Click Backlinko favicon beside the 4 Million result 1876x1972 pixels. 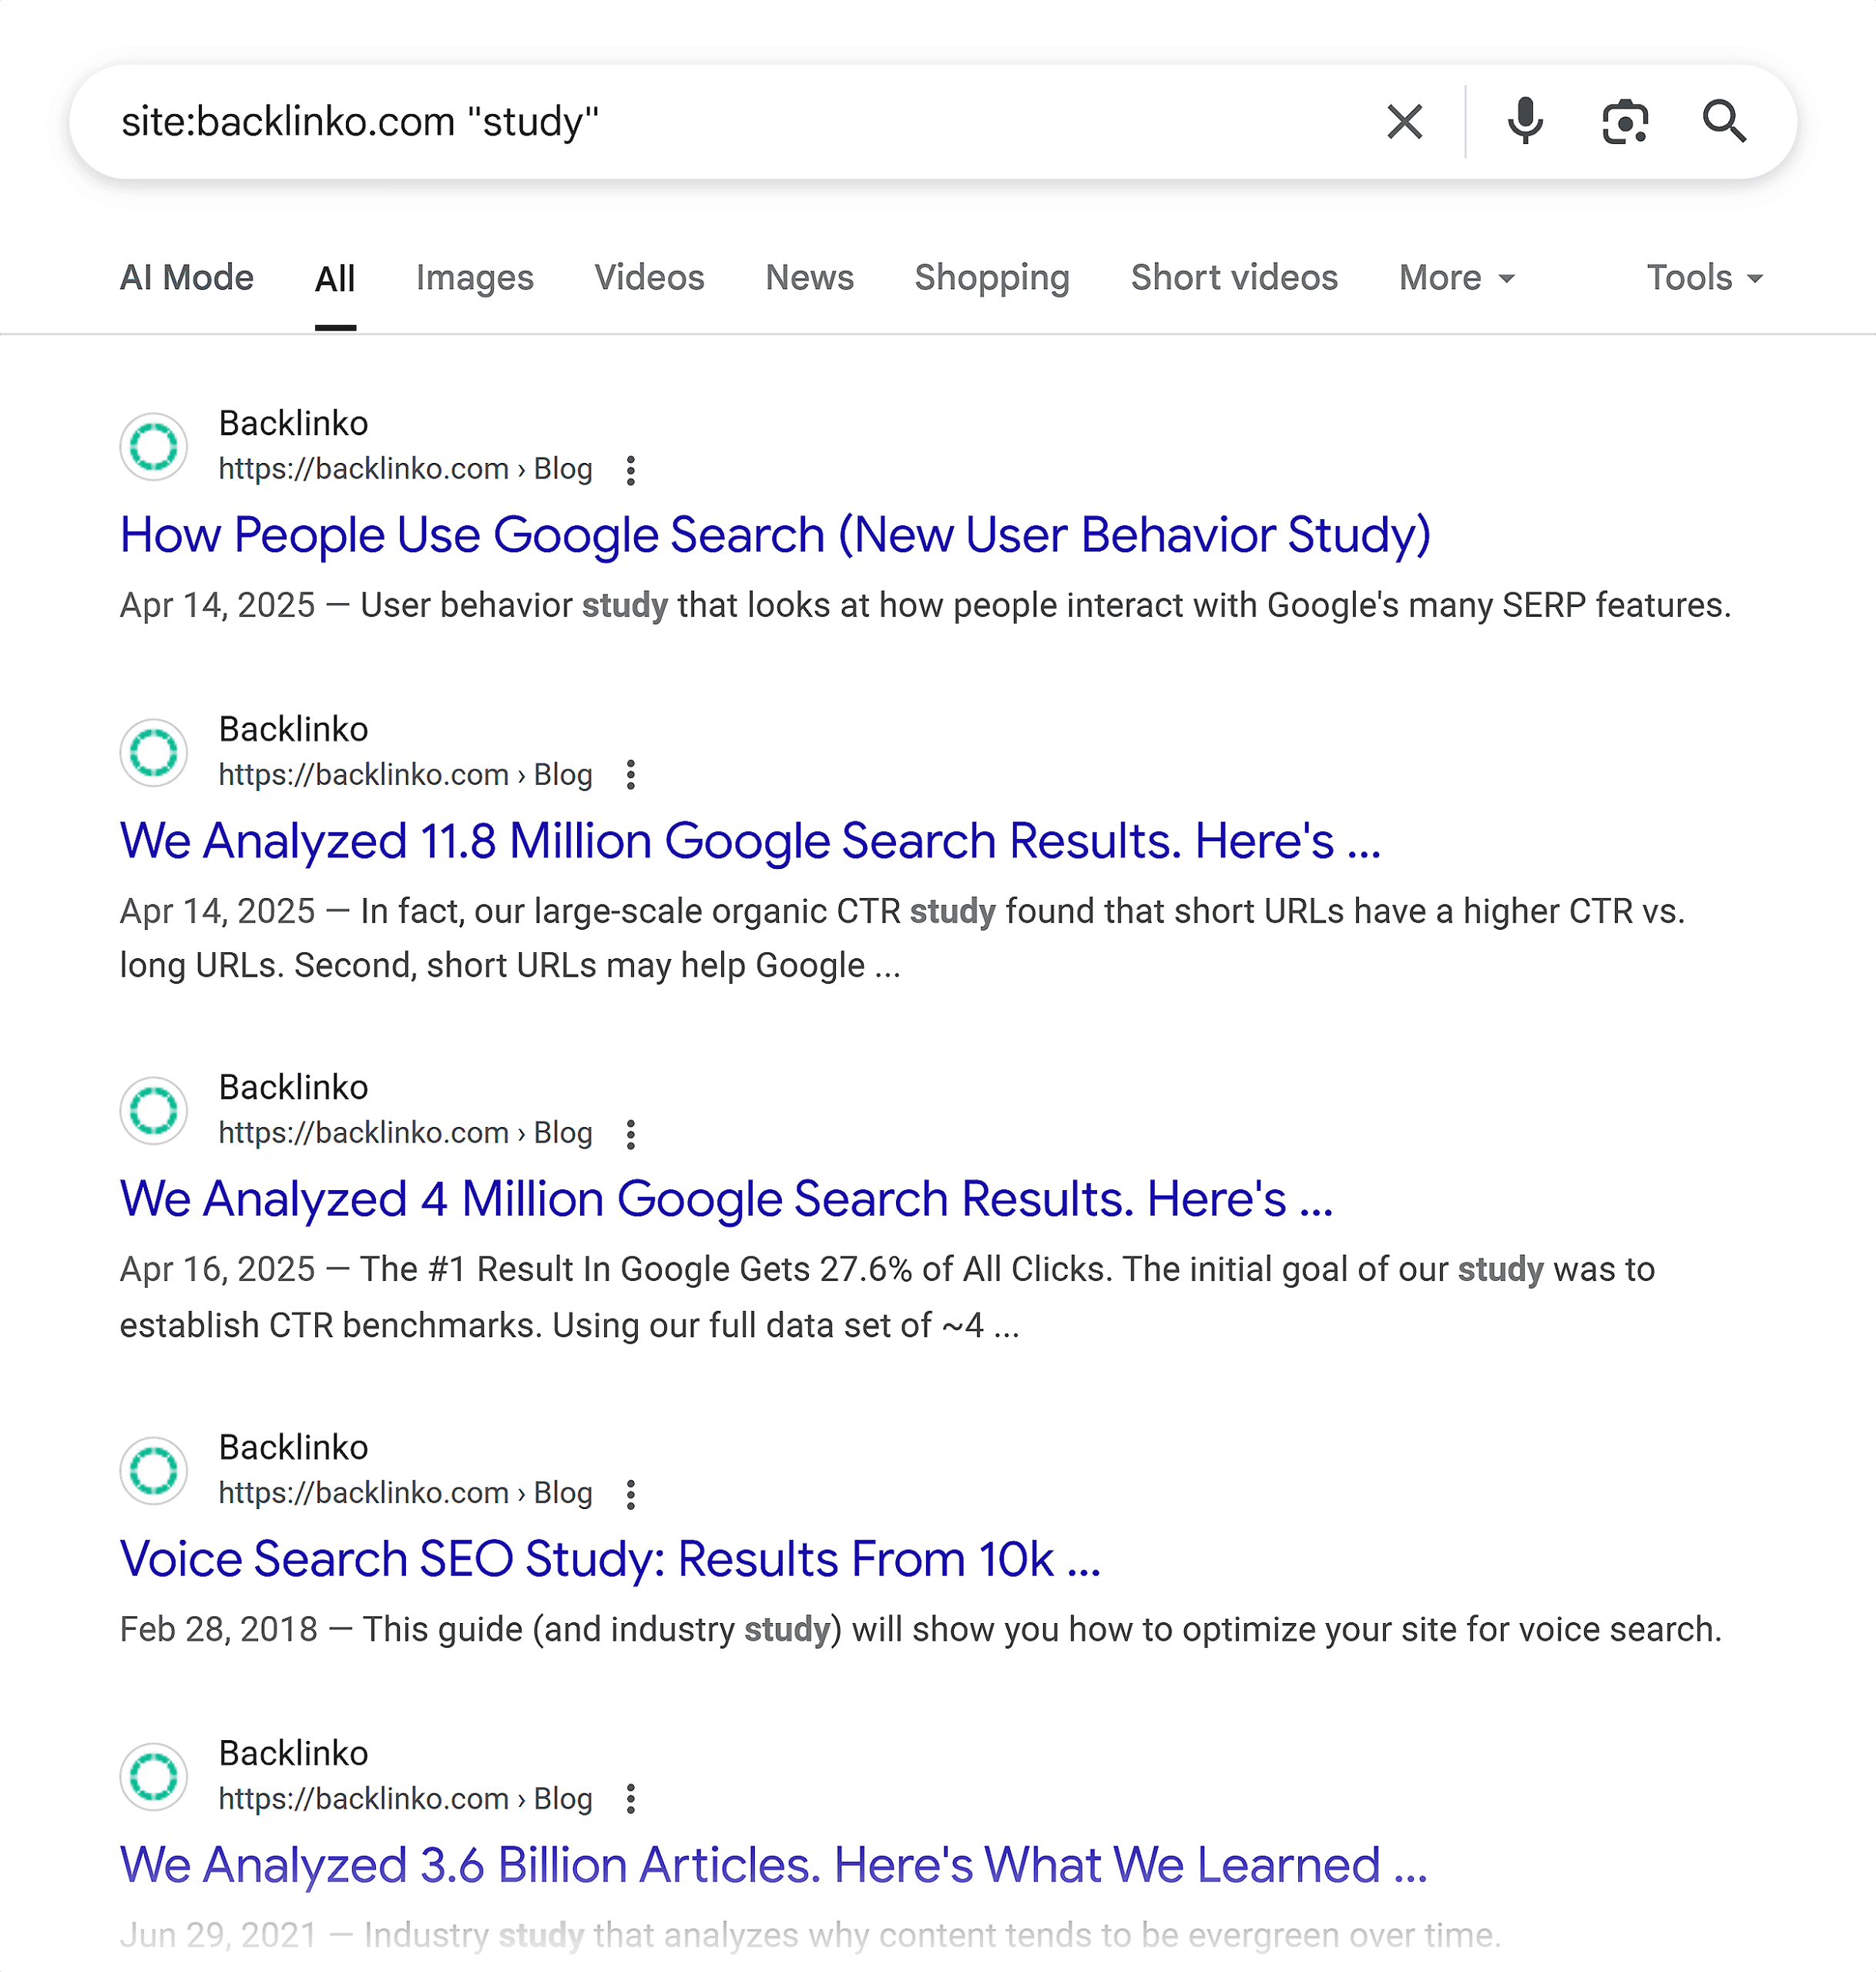[154, 1110]
